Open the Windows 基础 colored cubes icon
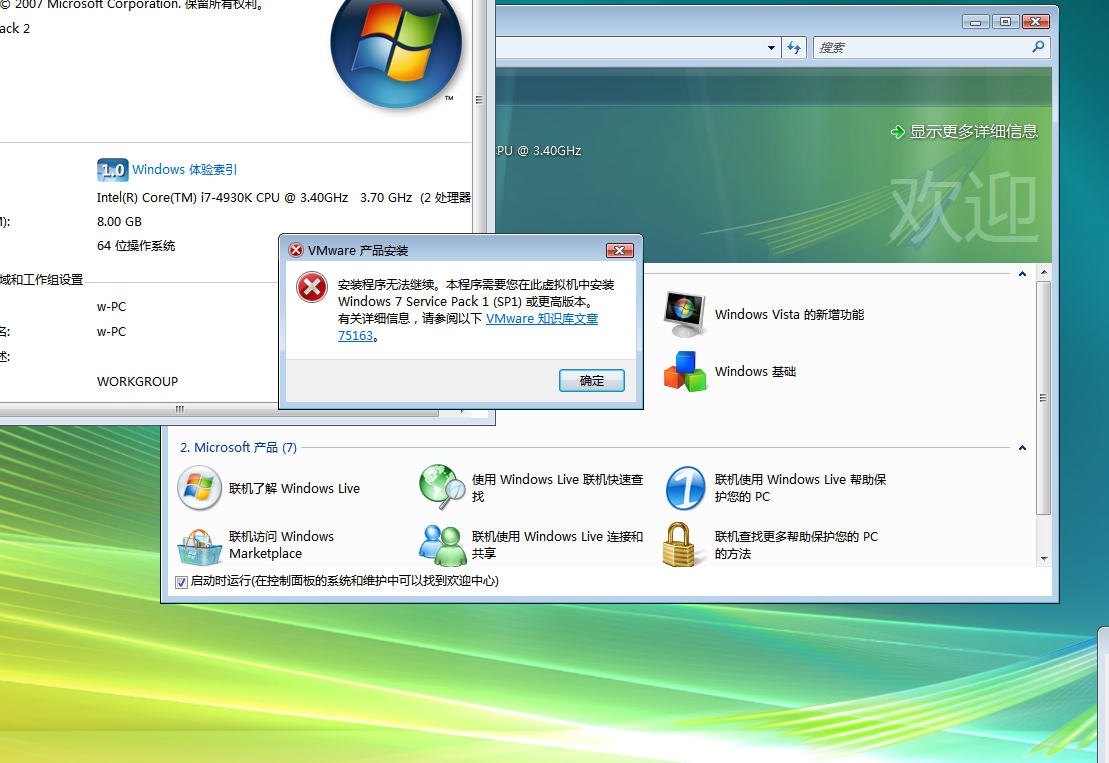 tap(685, 371)
